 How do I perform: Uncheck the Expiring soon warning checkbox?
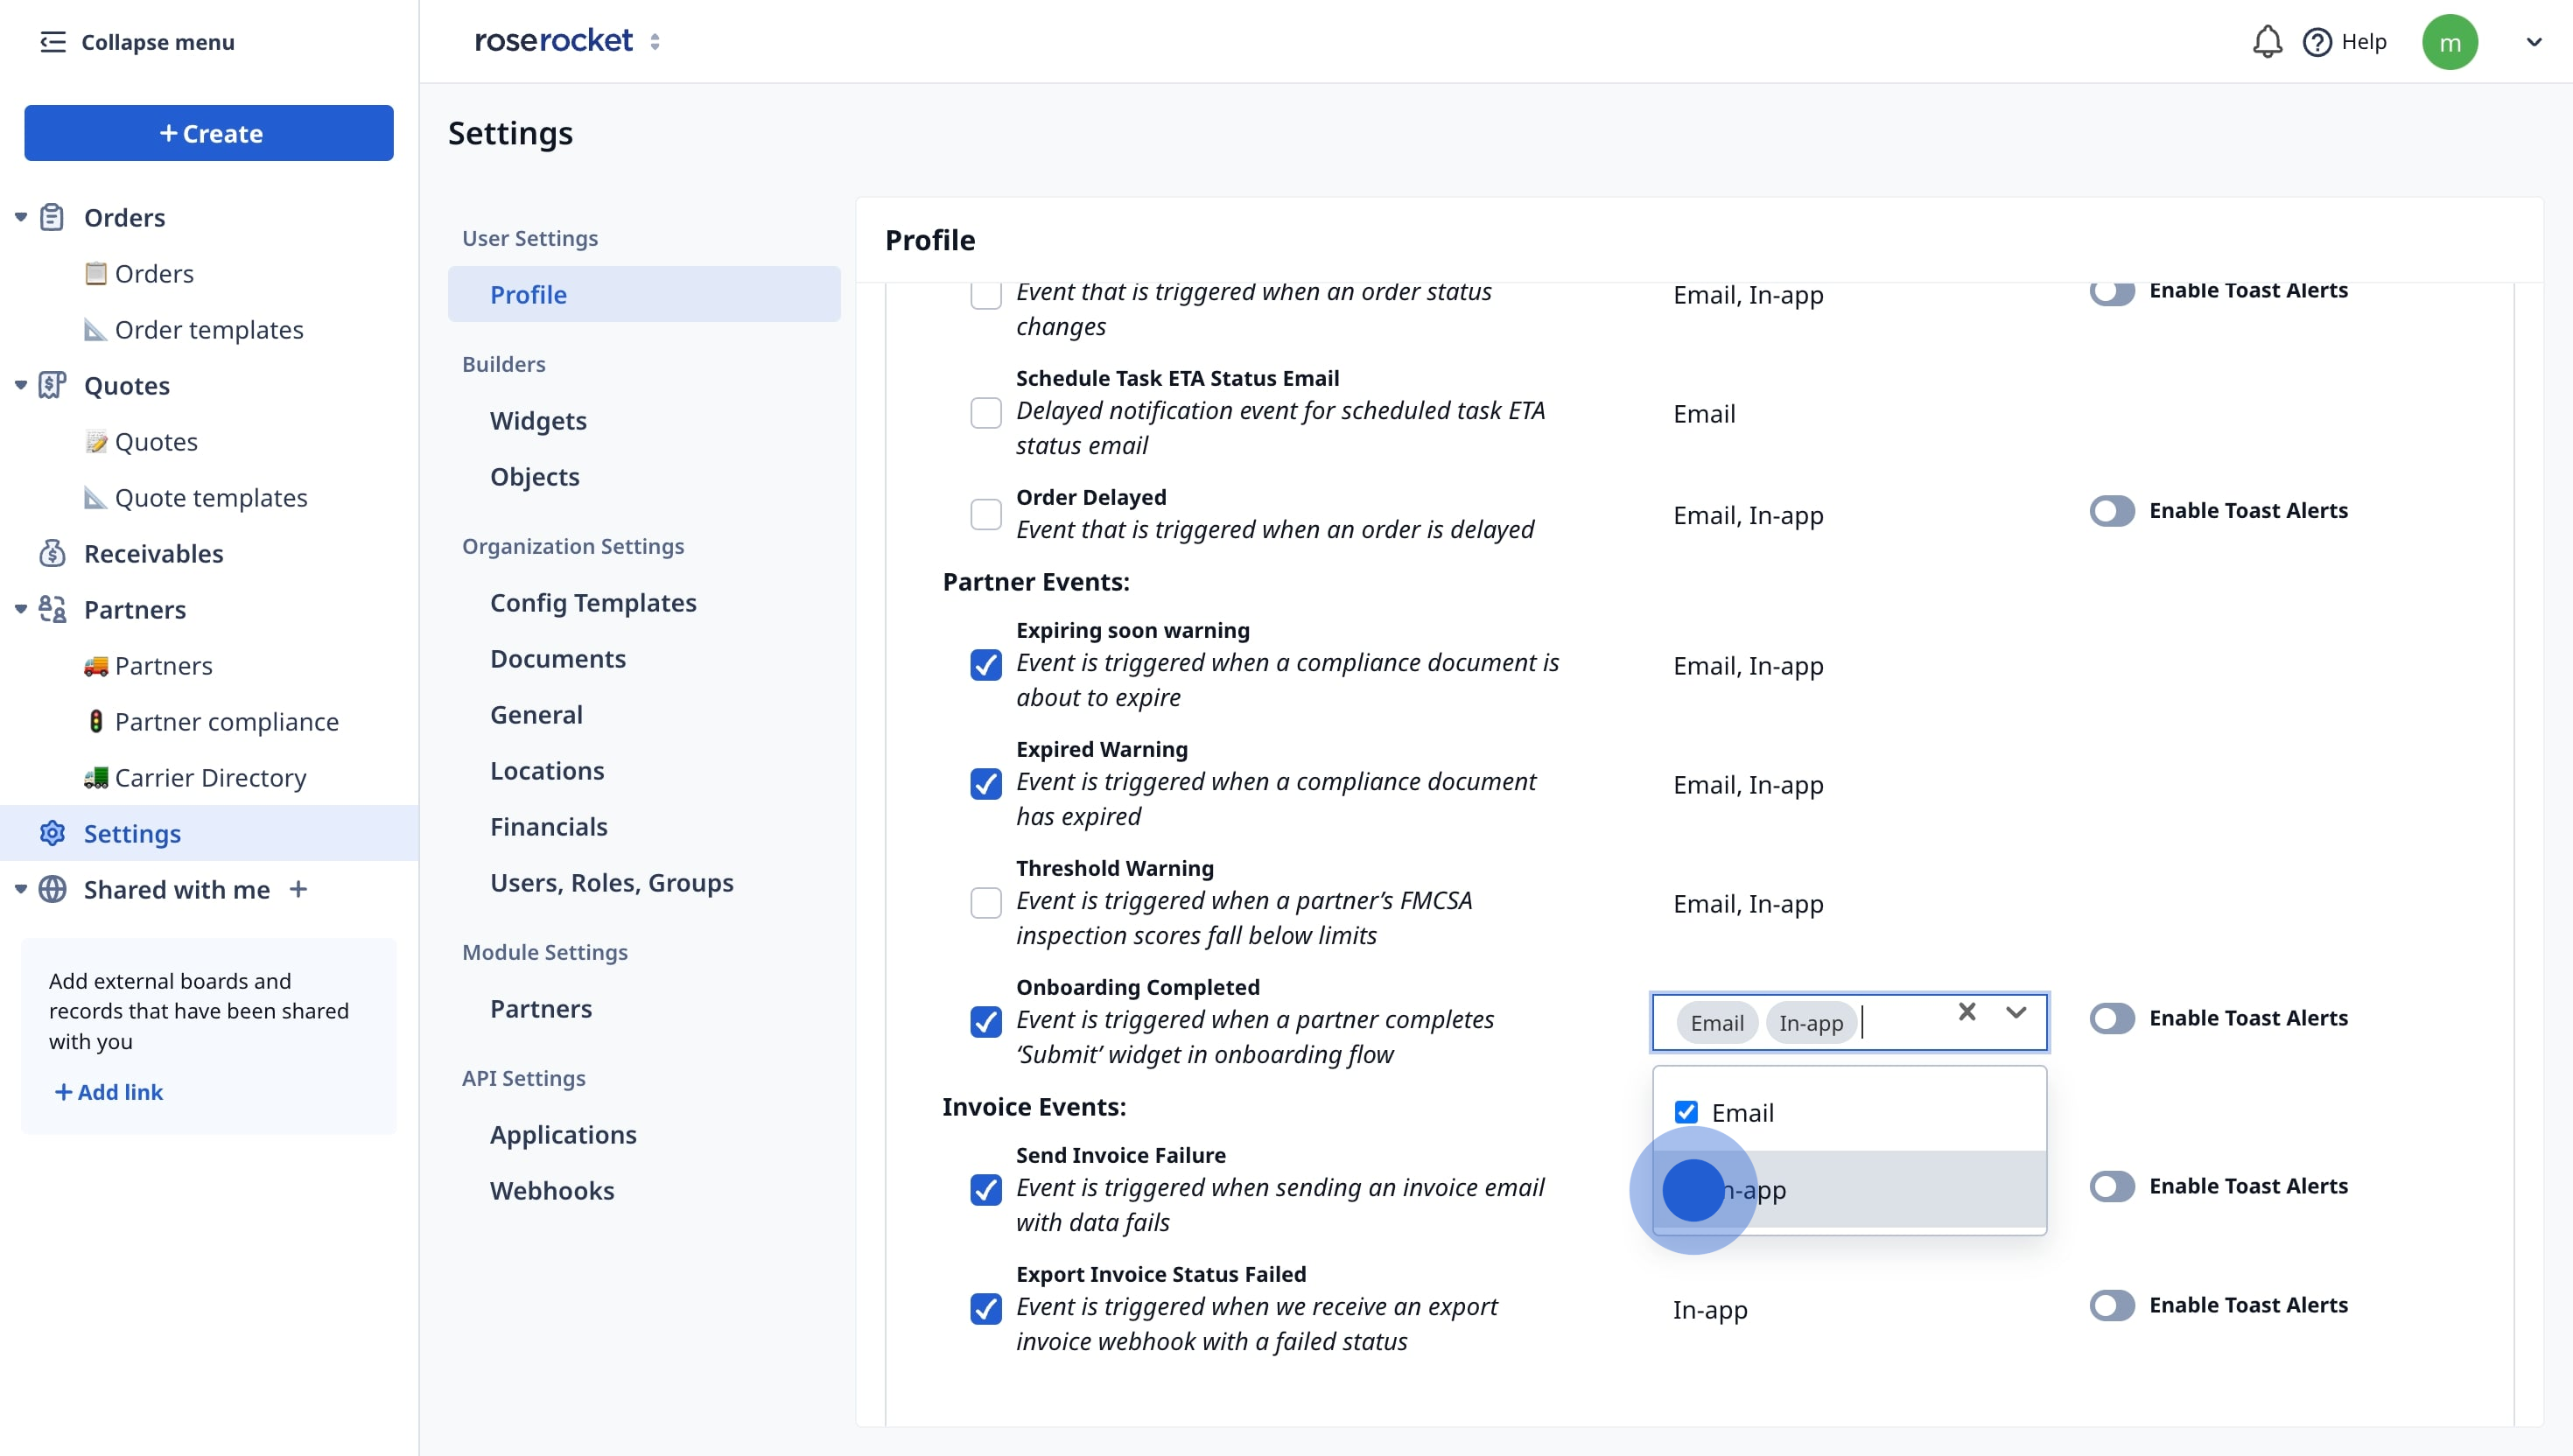click(x=985, y=665)
